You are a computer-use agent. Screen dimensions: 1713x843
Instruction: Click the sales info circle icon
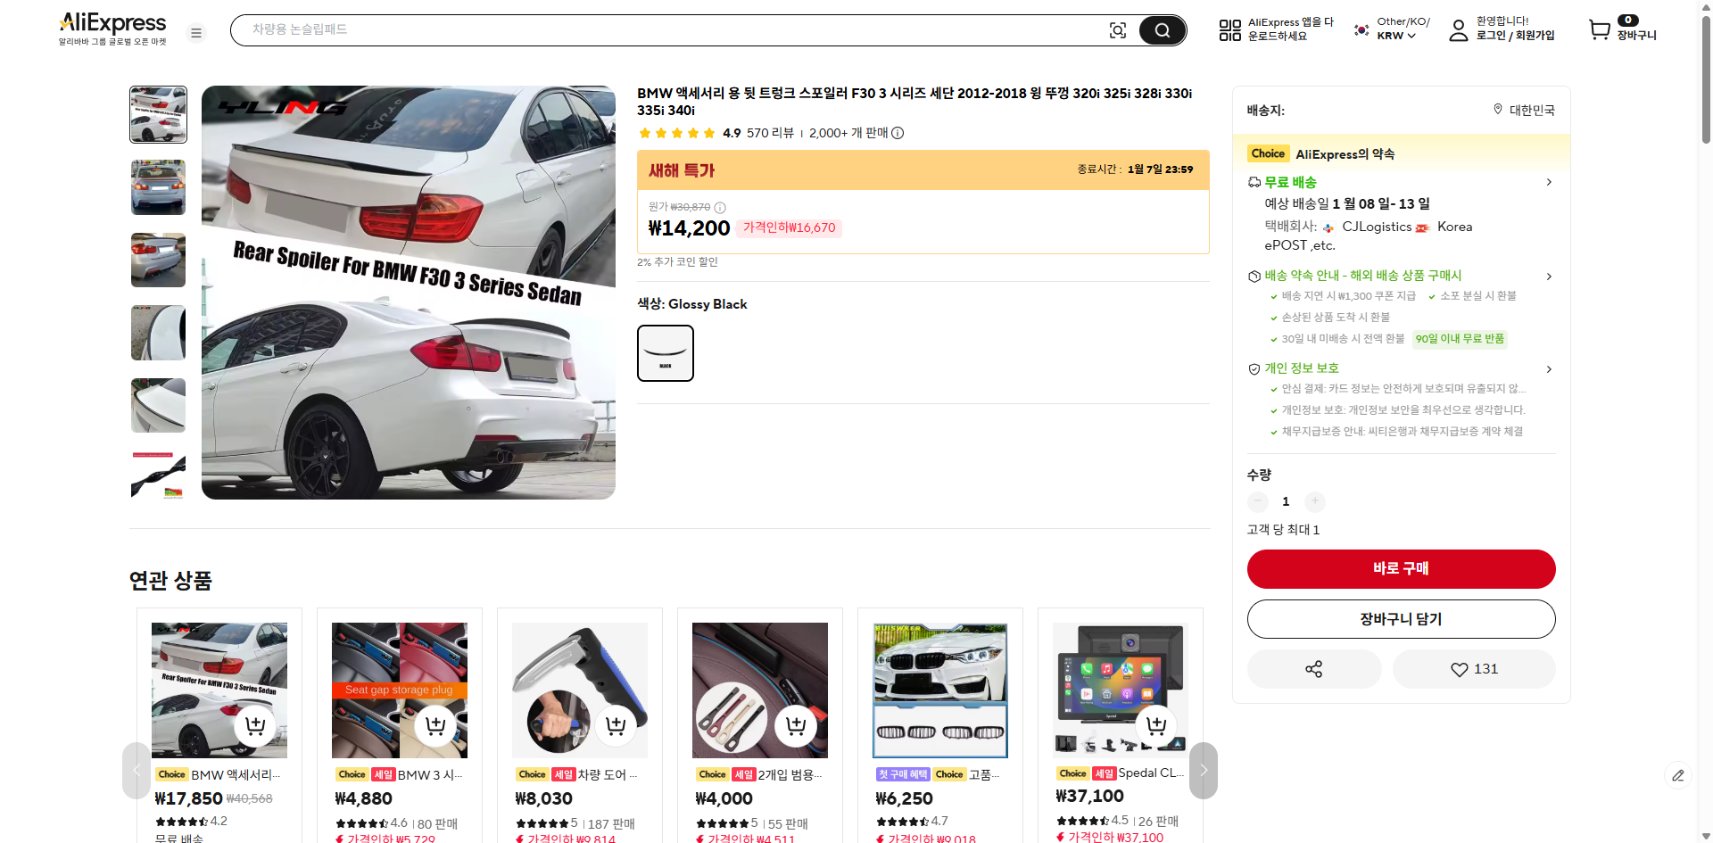click(x=898, y=133)
